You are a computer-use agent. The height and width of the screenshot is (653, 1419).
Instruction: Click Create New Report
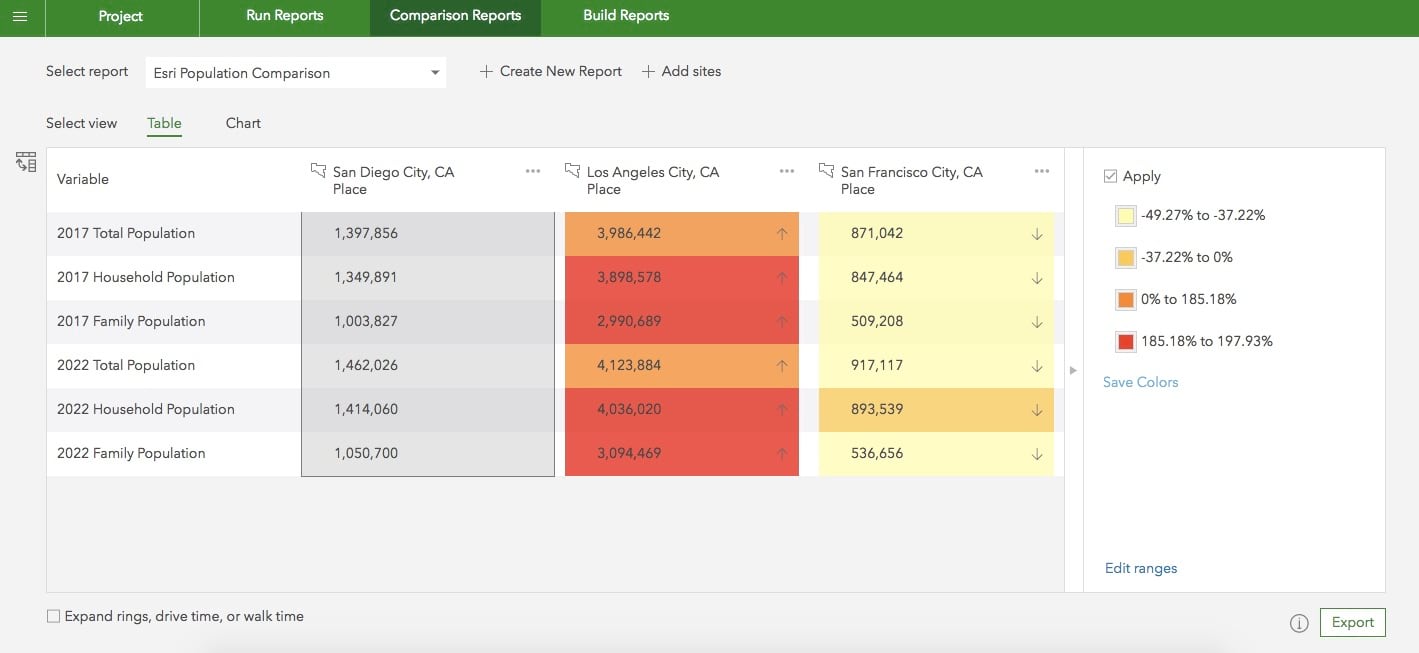551,72
